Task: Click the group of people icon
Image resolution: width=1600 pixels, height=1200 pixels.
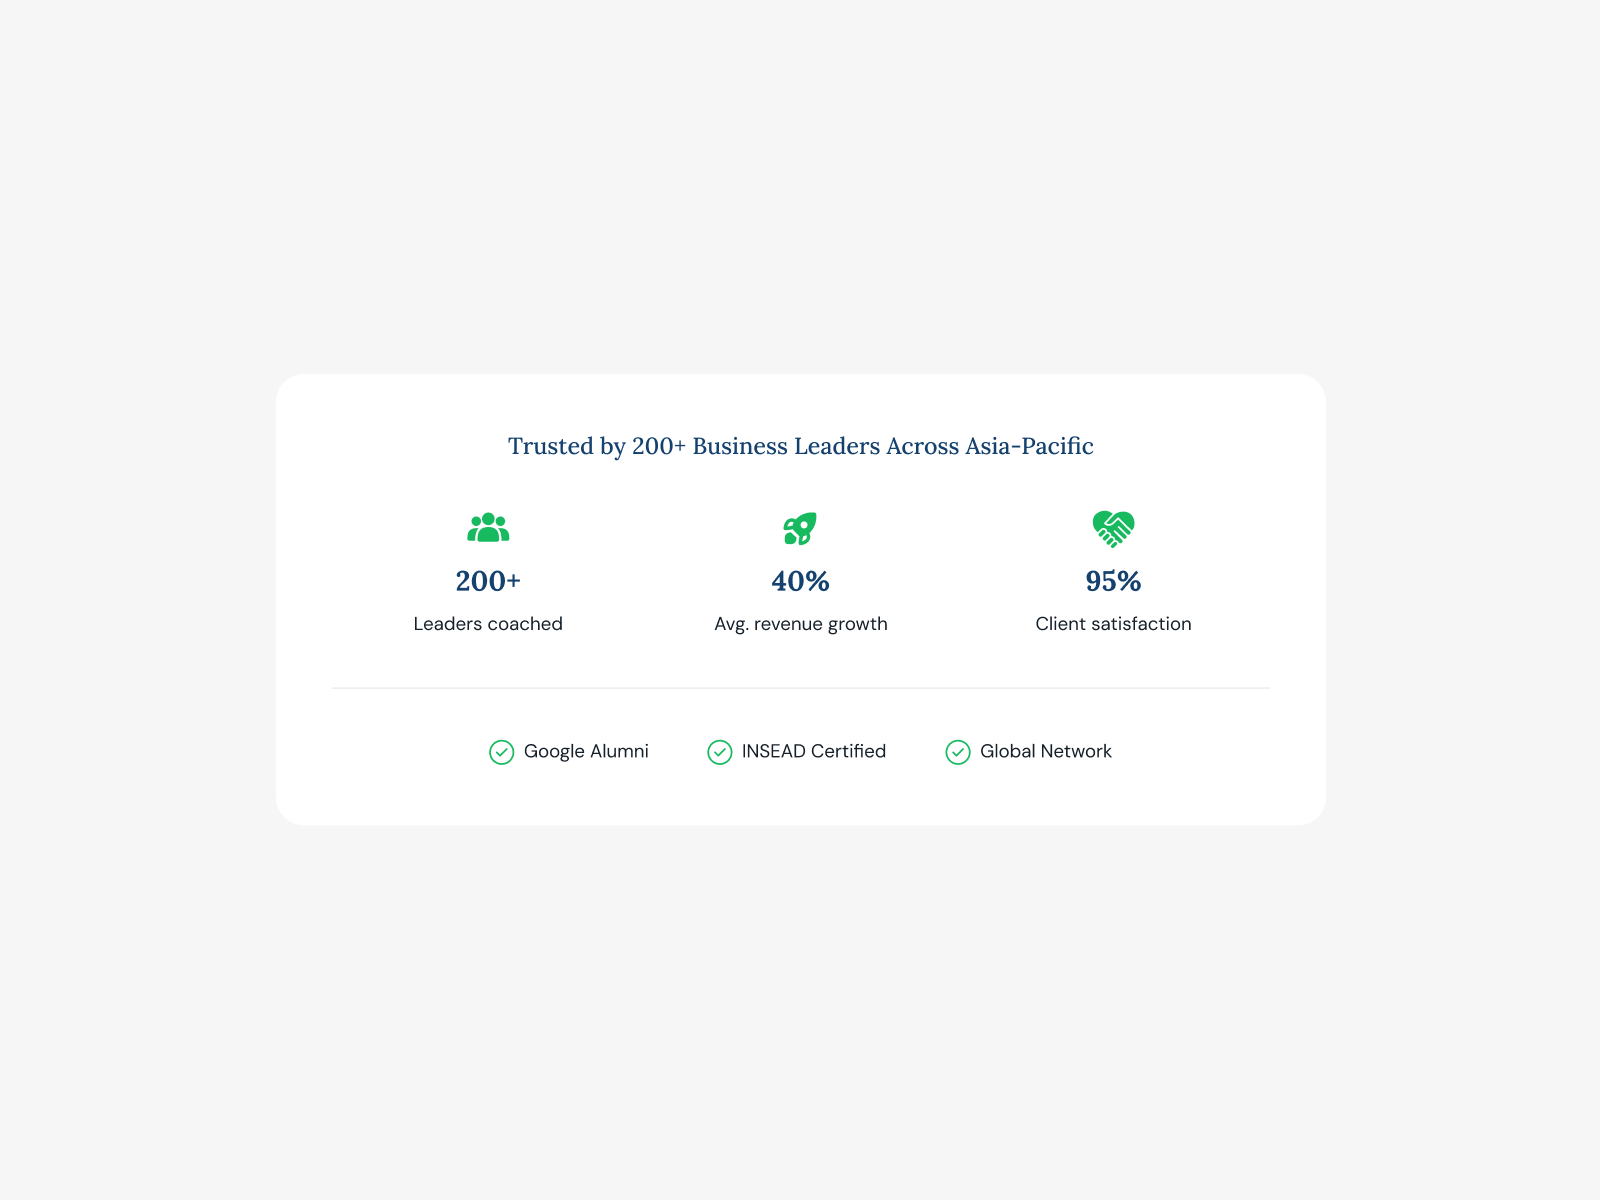Action: pos(488,528)
